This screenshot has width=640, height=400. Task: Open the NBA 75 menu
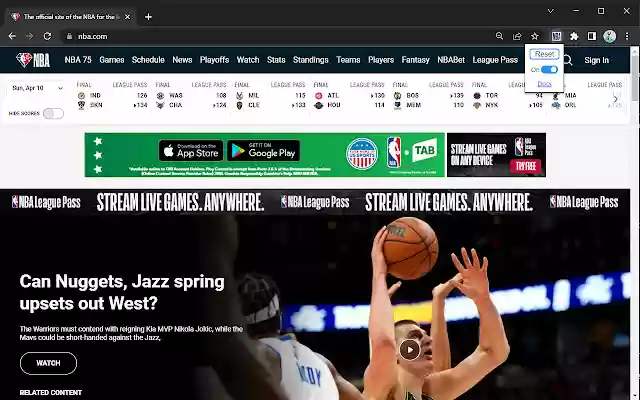(x=78, y=60)
